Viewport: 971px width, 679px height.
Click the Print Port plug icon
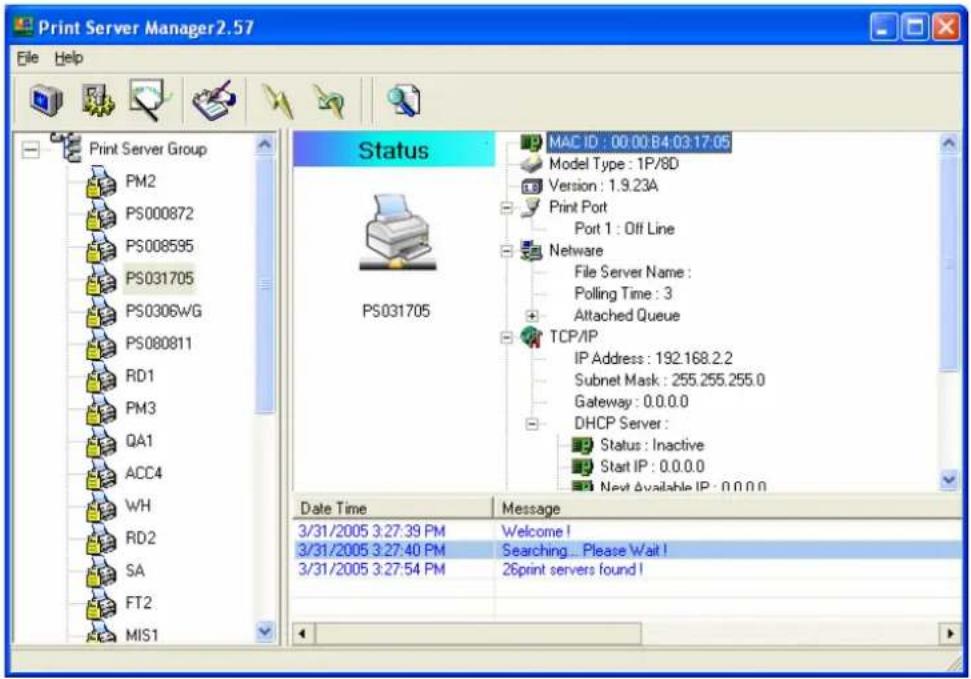coord(531,208)
